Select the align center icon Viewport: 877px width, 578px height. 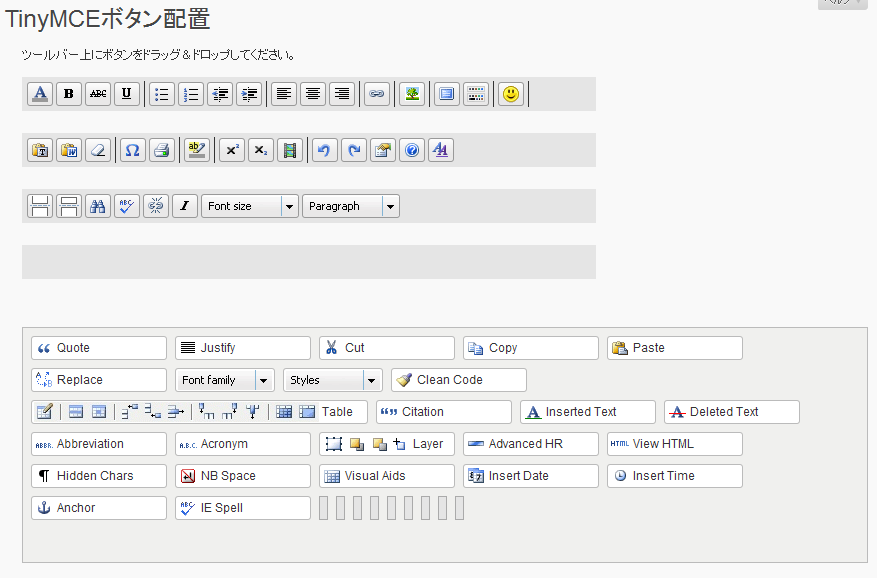pyautogui.click(x=313, y=94)
